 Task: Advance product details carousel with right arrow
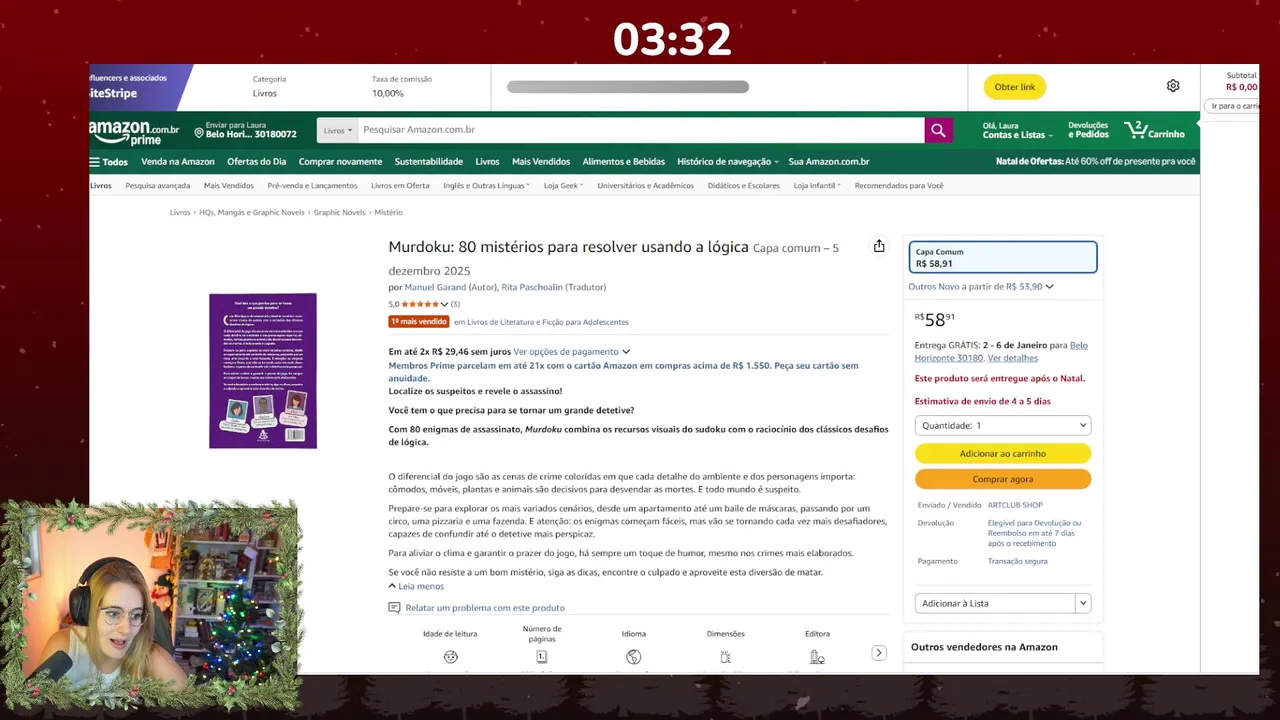(x=878, y=653)
